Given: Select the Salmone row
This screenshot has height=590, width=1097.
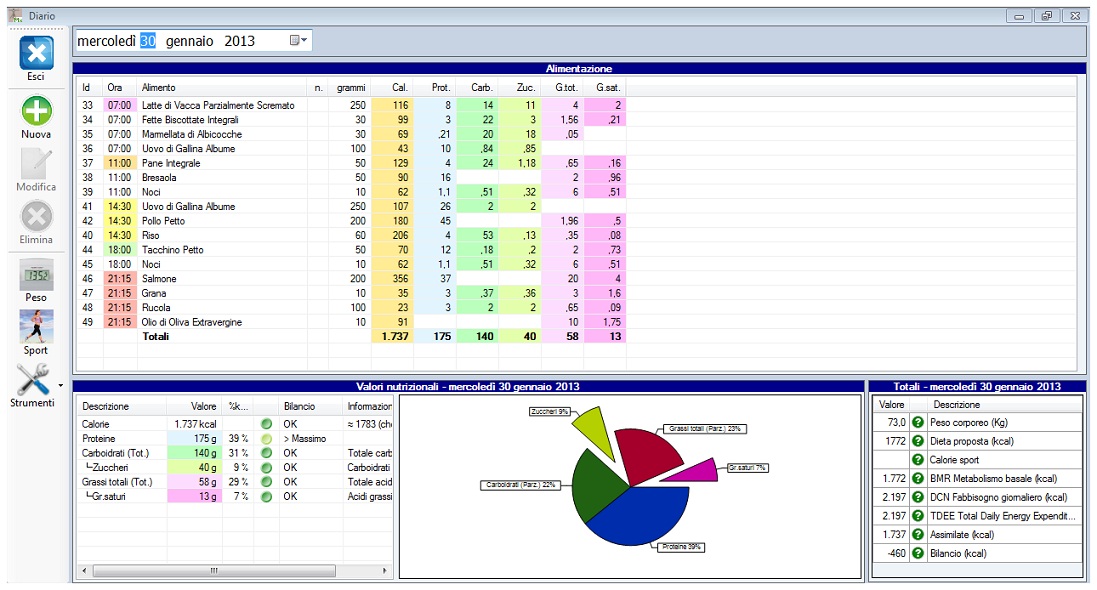Looking at the screenshot, I should tap(352, 279).
